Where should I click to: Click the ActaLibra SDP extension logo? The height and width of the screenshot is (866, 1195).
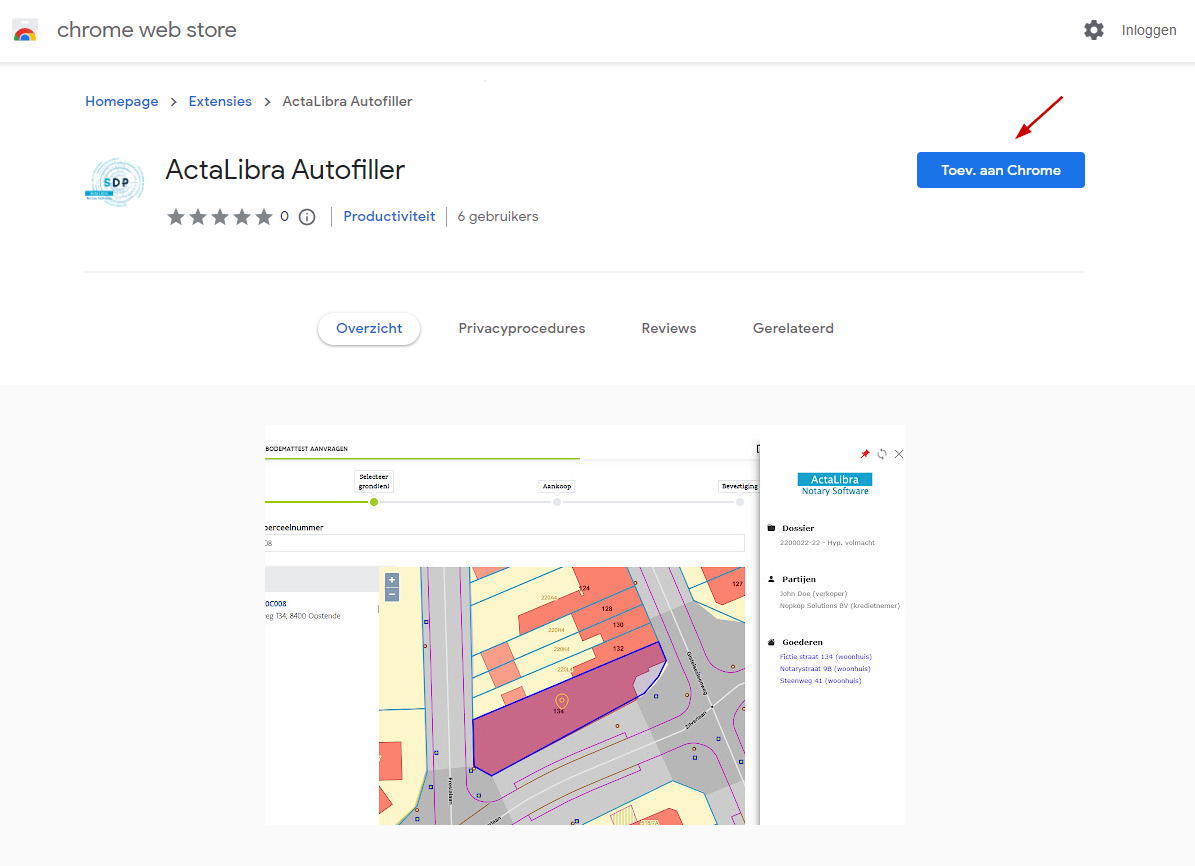pyautogui.click(x=114, y=181)
